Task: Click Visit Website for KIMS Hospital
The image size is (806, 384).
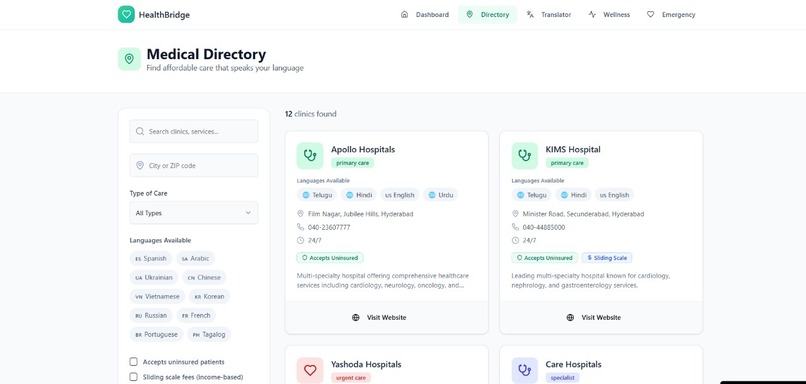Action: [x=601, y=318]
